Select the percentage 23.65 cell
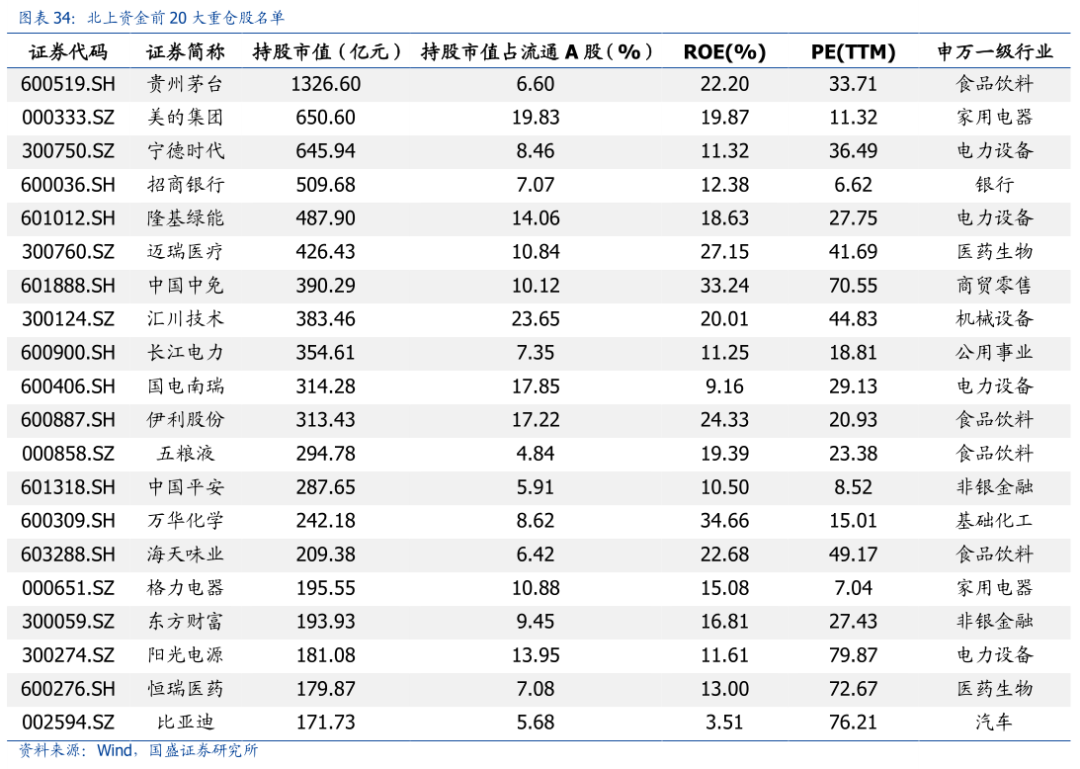The width and height of the screenshot is (1080, 769). (536, 319)
